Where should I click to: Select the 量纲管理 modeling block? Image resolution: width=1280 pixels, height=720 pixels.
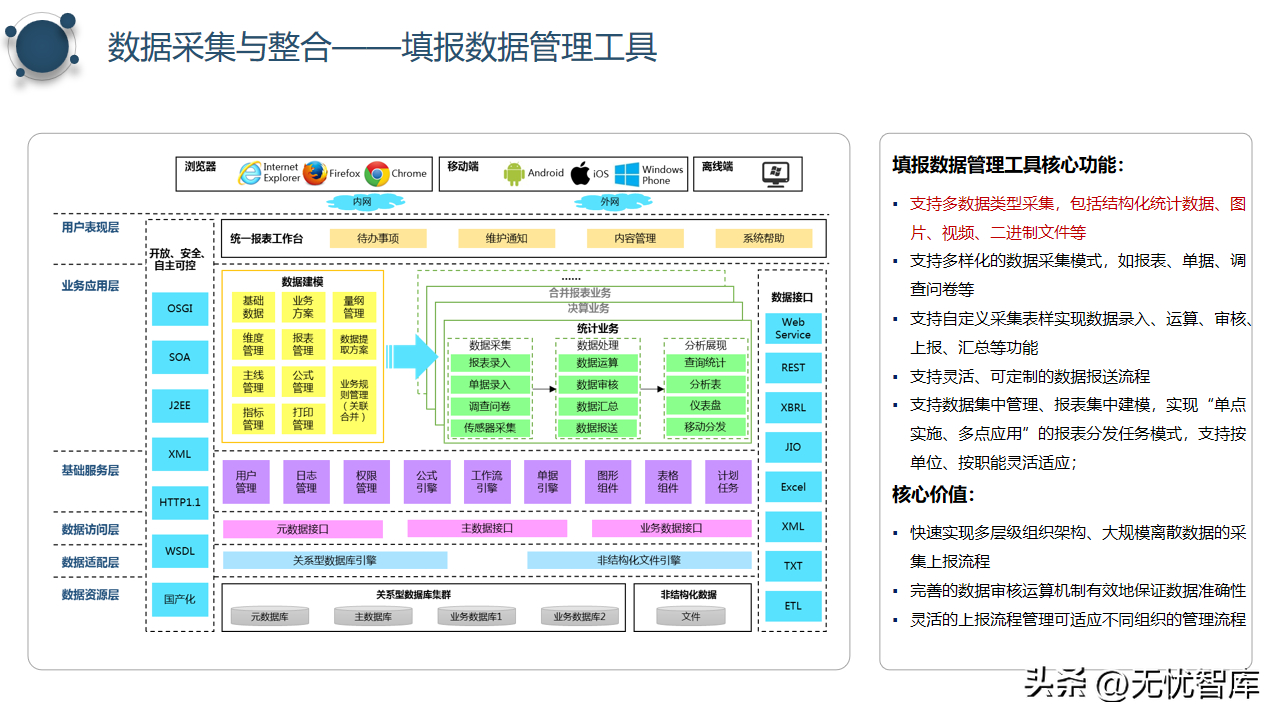(x=354, y=307)
